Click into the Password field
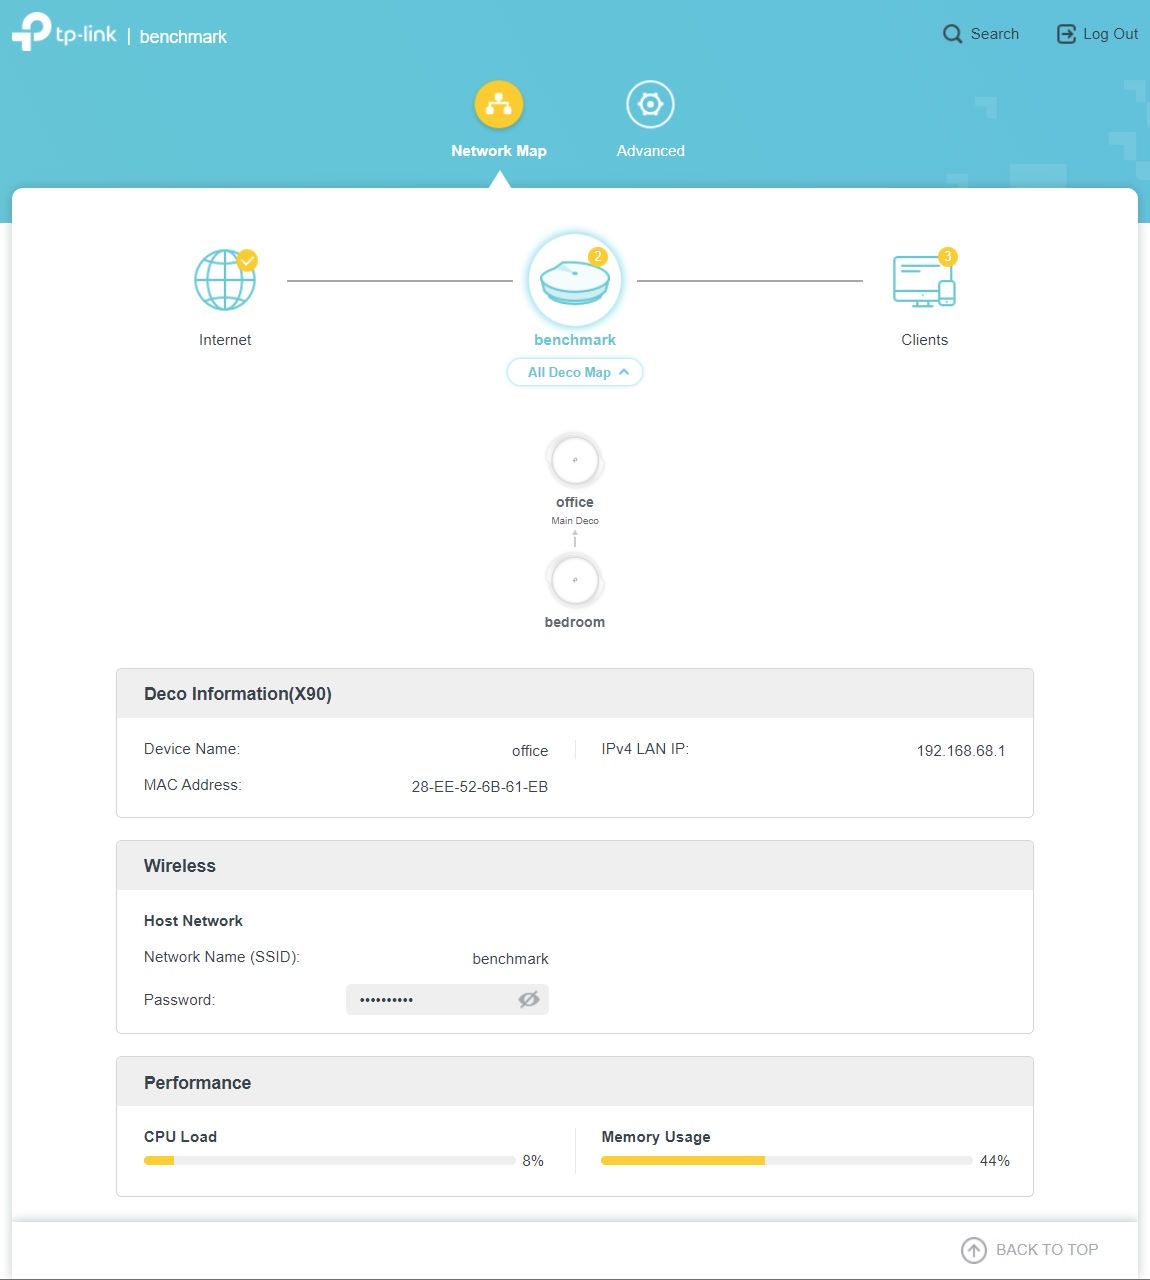The width and height of the screenshot is (1150, 1280). pyautogui.click(x=447, y=999)
